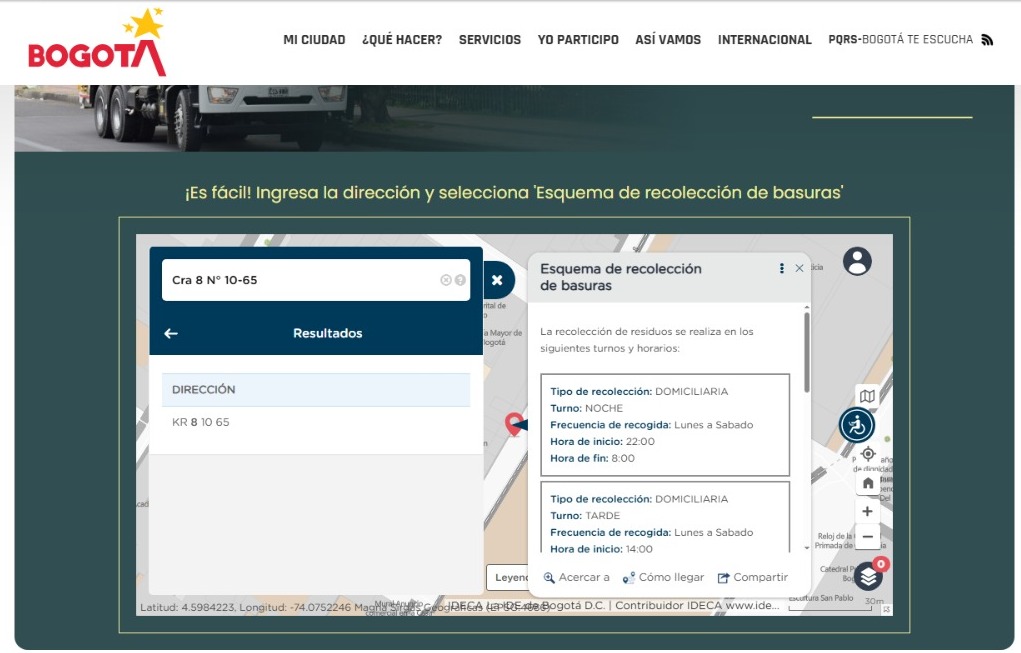
Task: Select the KR 8 10 65 address result
Action: tap(201, 422)
